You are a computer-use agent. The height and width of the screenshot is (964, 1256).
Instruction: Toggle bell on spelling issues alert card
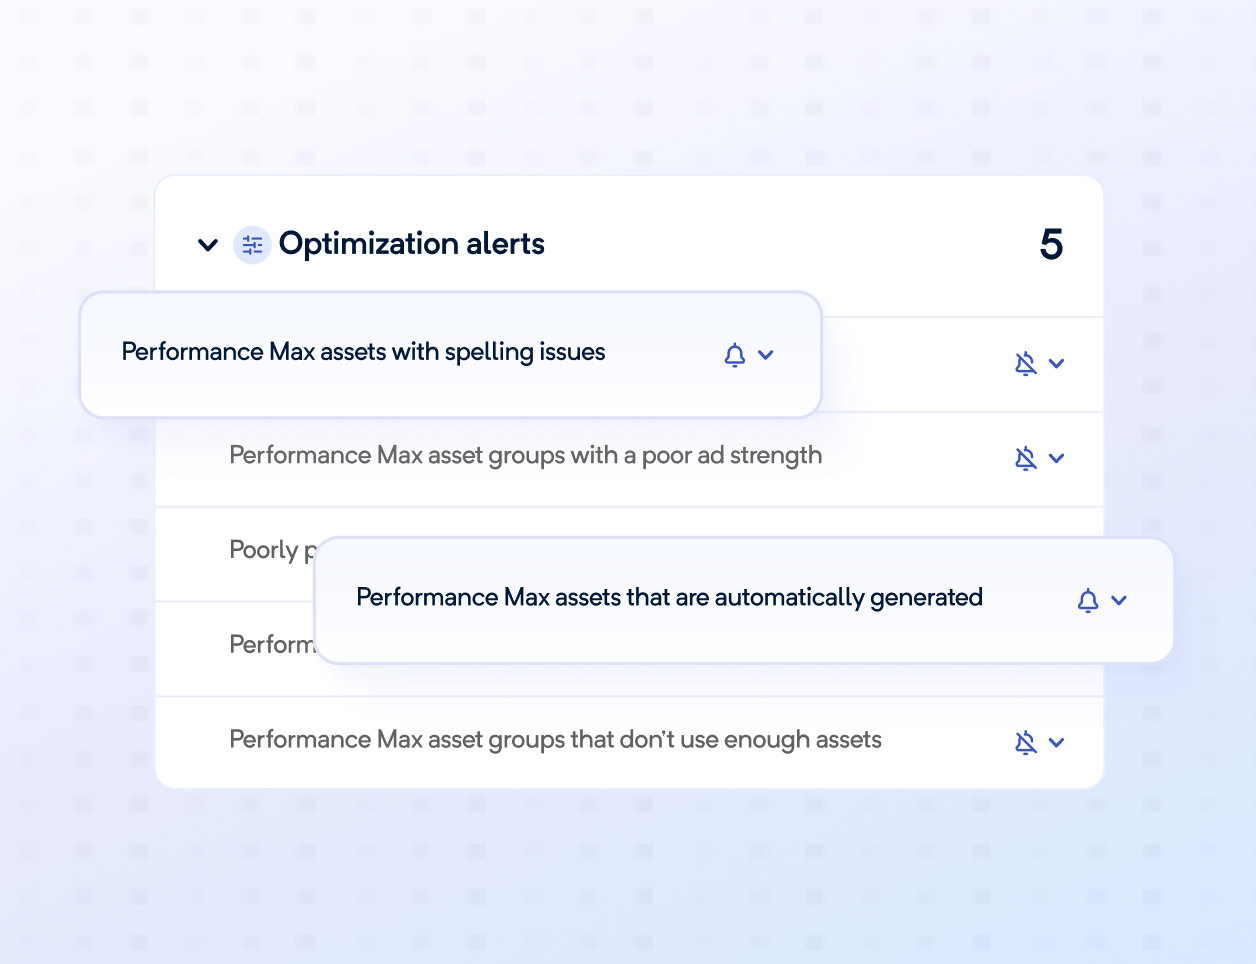point(735,355)
